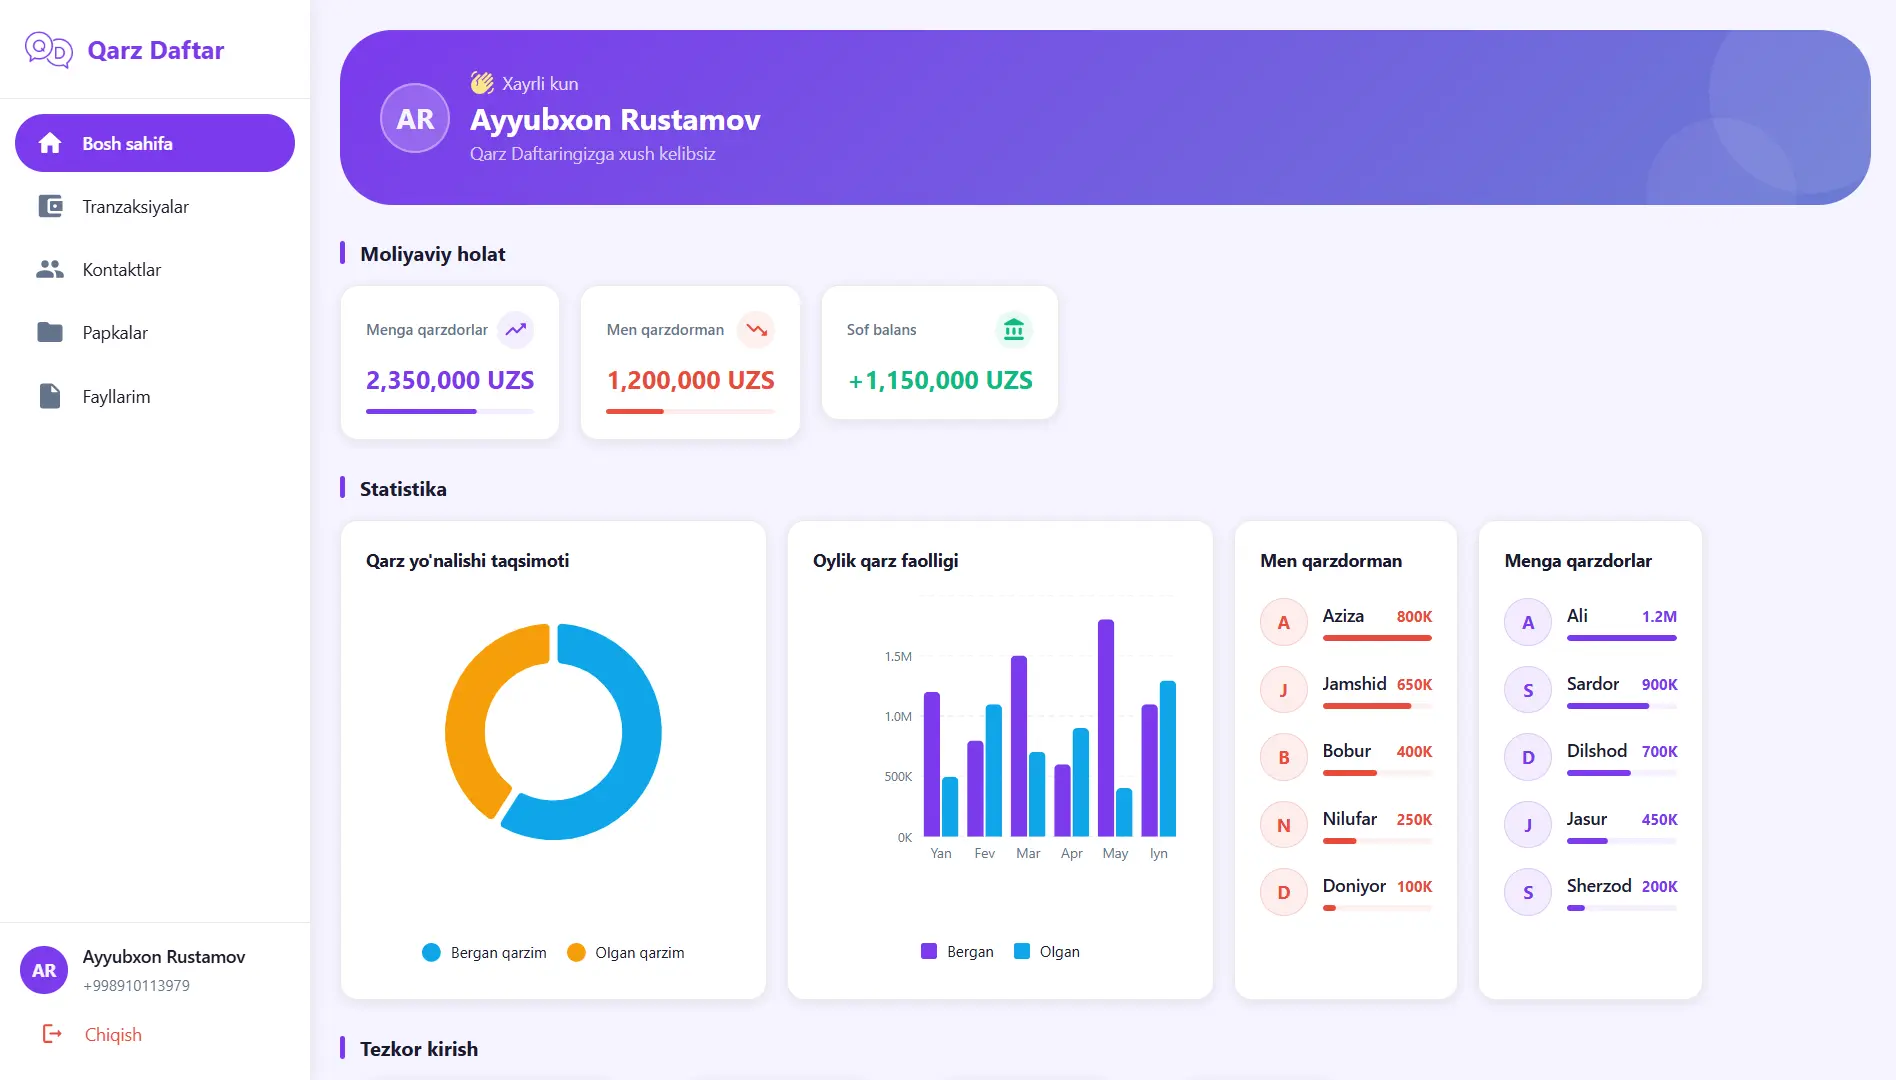Click the Qarz Daftar logo icon

pyautogui.click(x=48, y=50)
